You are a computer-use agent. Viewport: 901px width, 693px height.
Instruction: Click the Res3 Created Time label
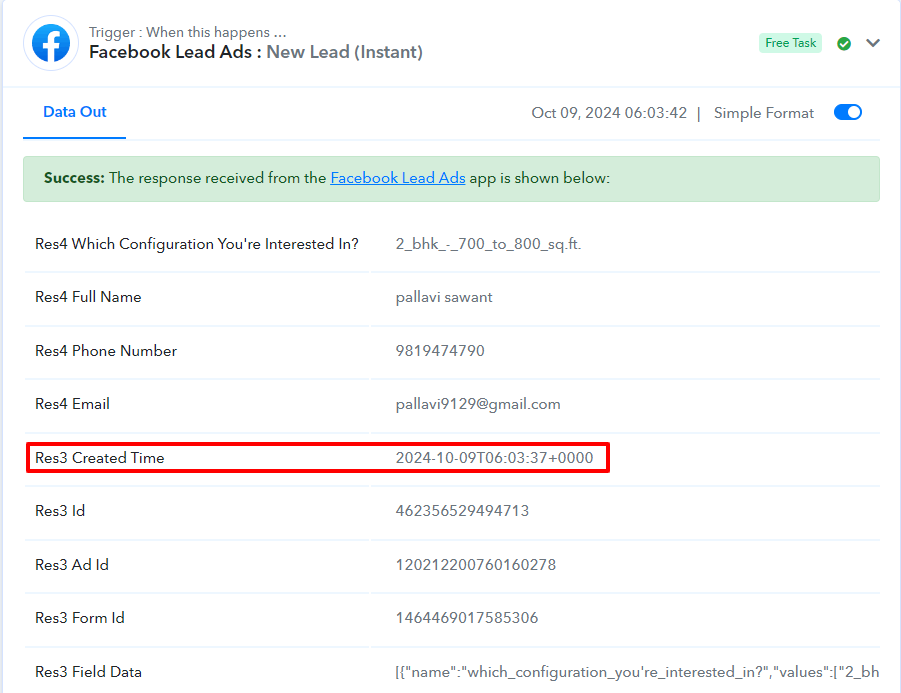click(x=99, y=457)
